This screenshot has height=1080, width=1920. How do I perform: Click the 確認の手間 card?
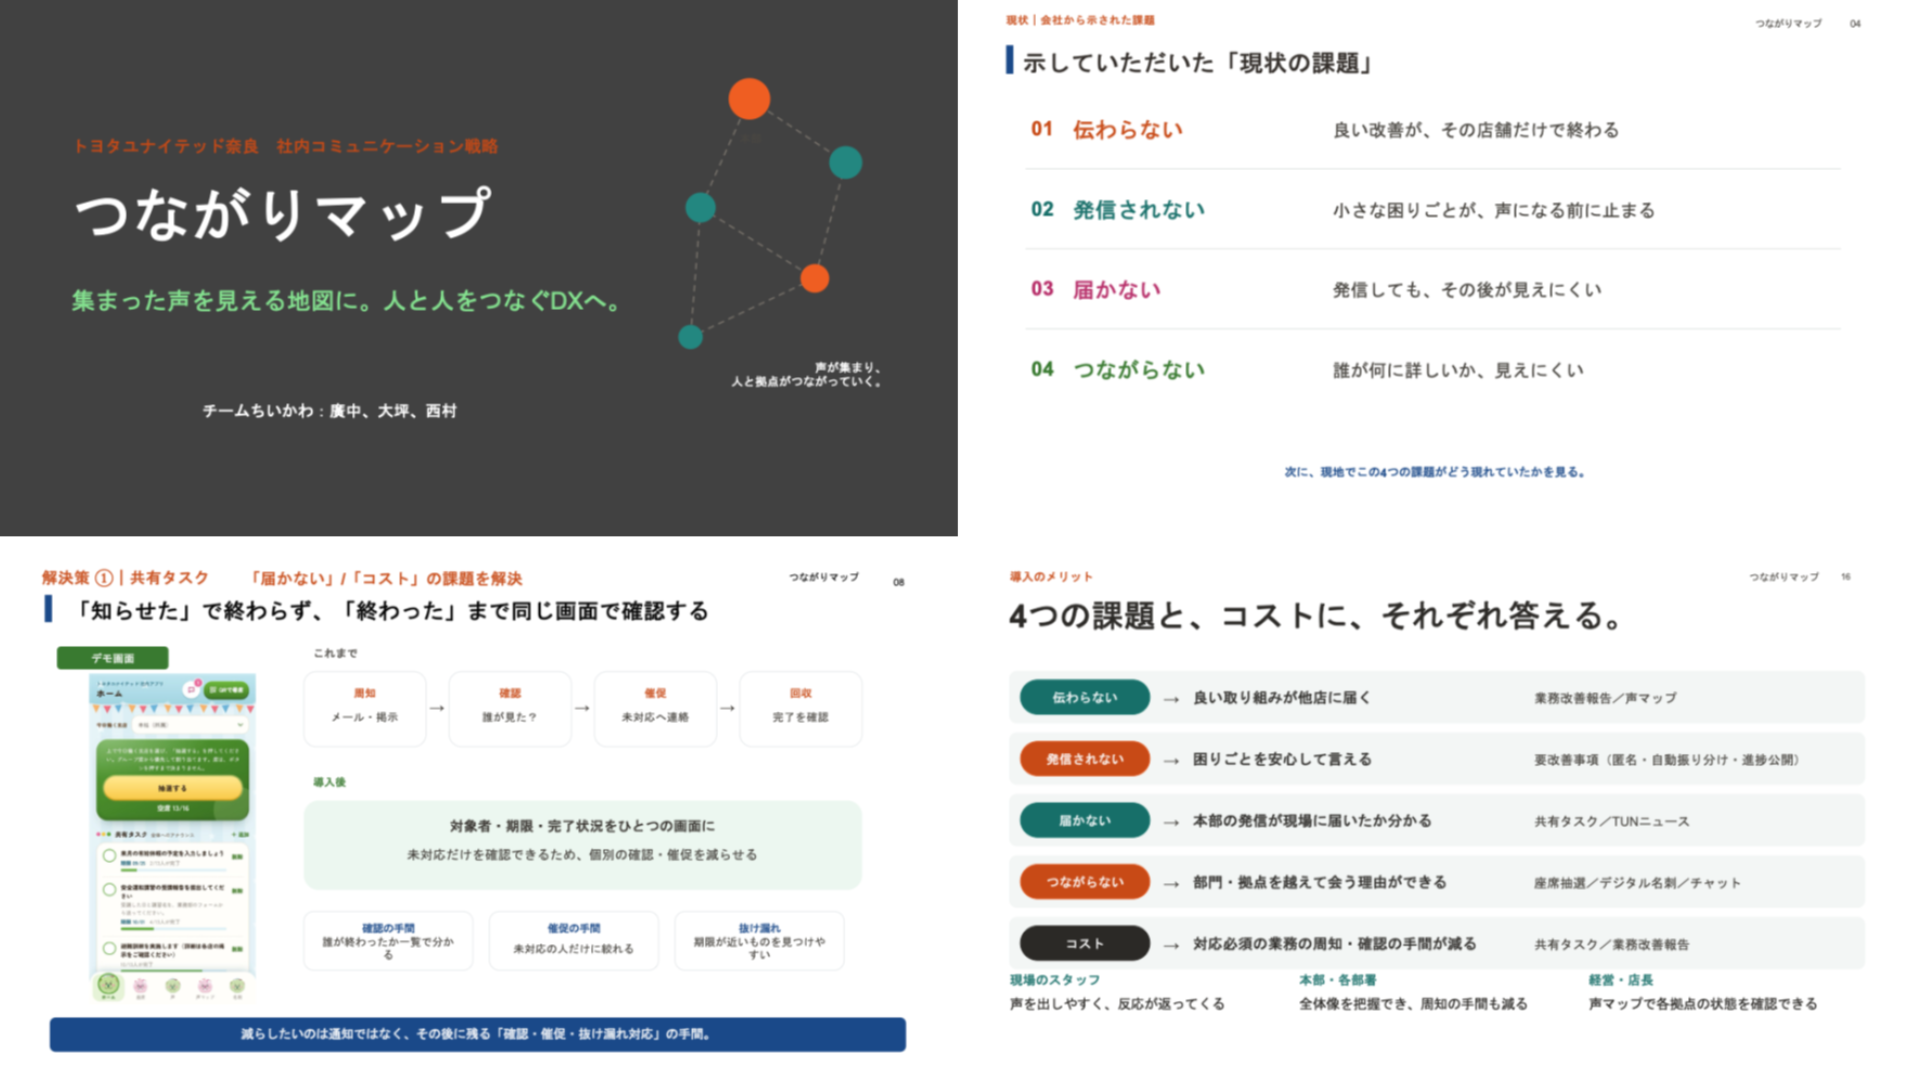pos(388,940)
